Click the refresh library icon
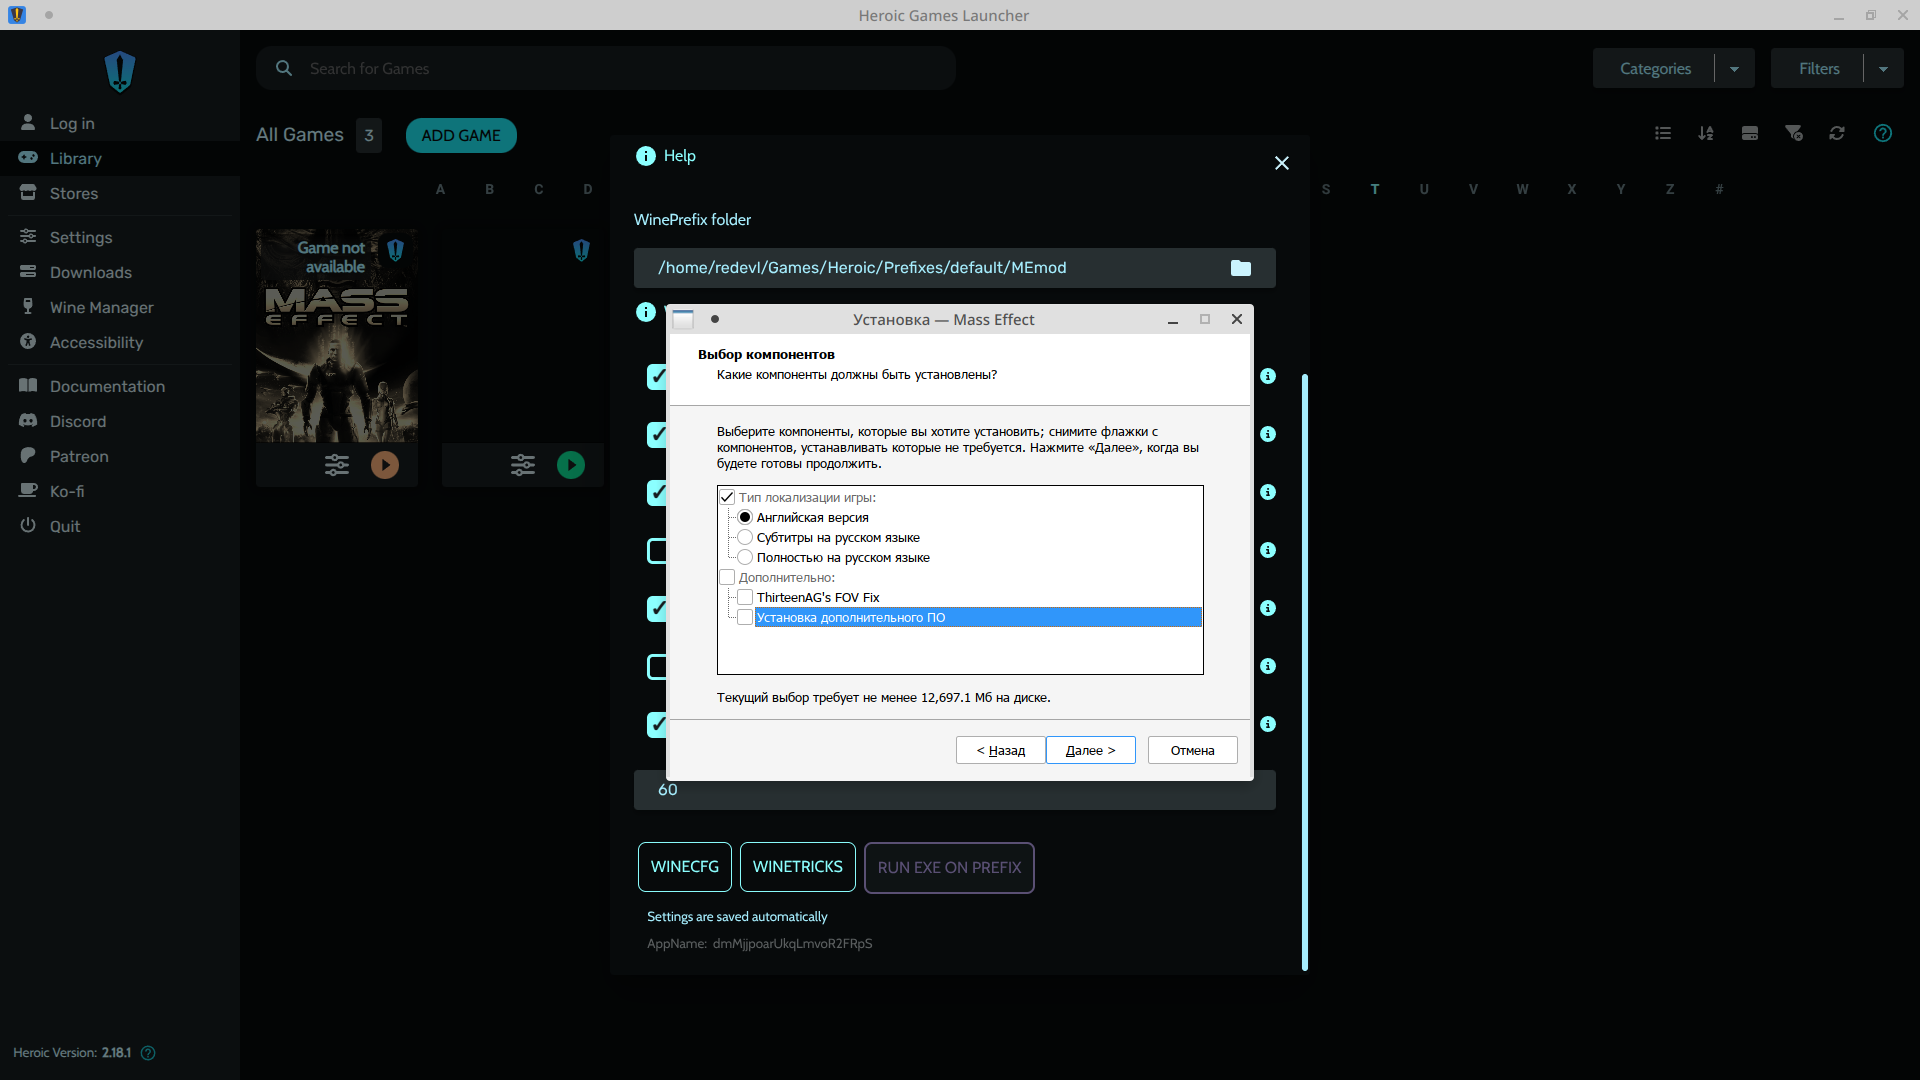 1837,133
